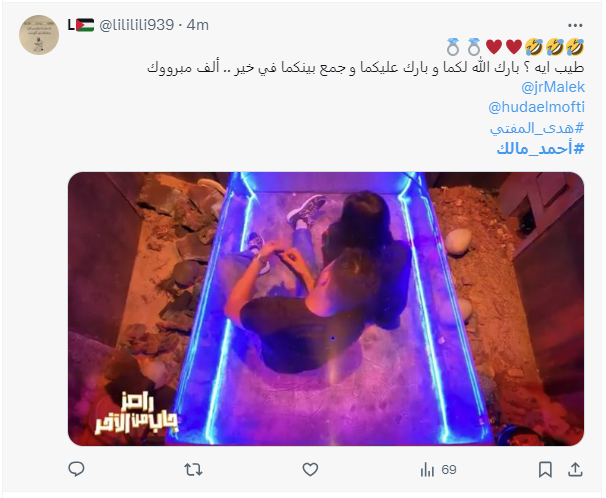The width and height of the screenshot is (606, 498).
Task: Click the retweet arrows icon
Action: 193,469
